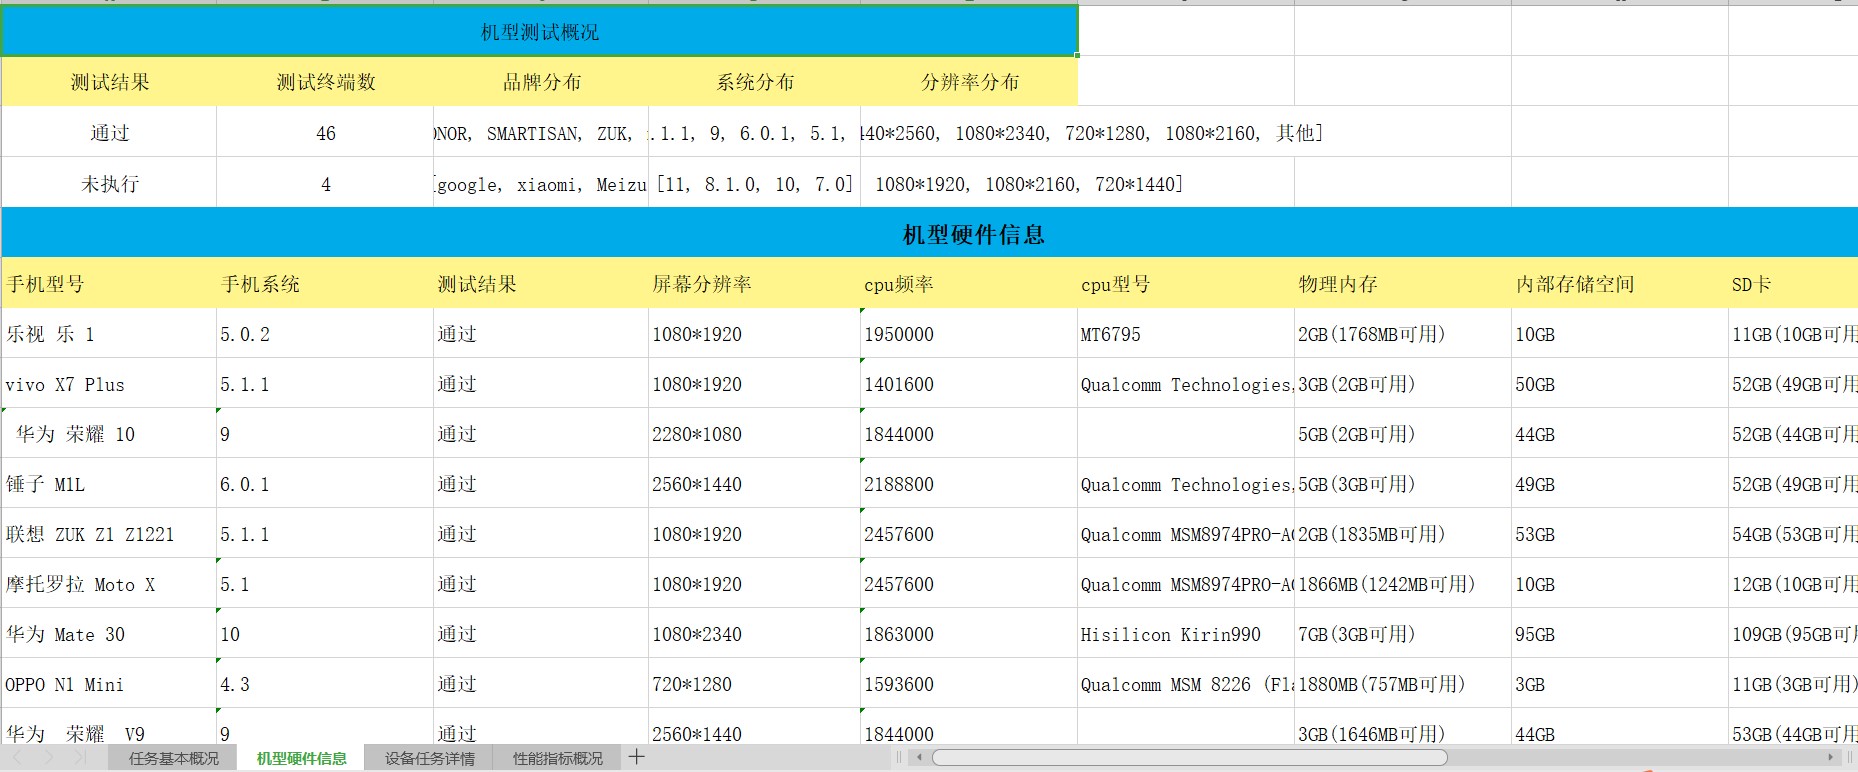Click the OPPO N1 Mini cell
The width and height of the screenshot is (1858, 772).
pyautogui.click(x=109, y=684)
